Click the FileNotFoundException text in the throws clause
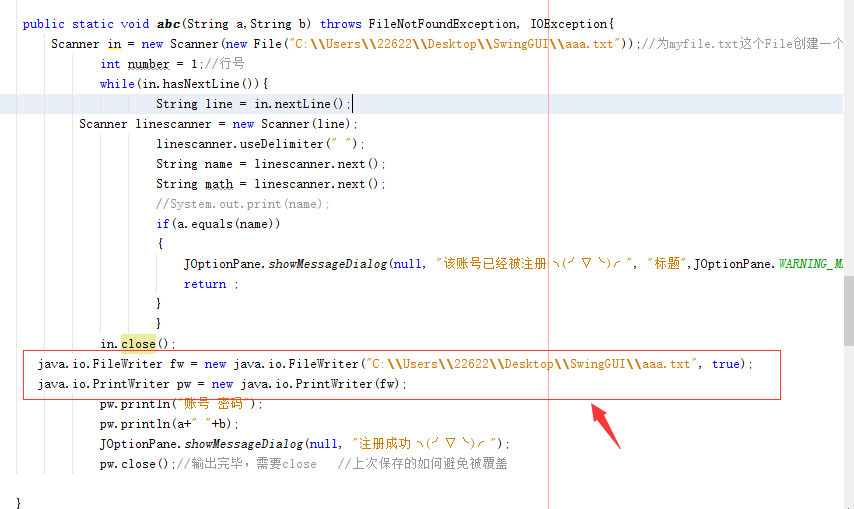Screen dimensions: 854x509 pyautogui.click(x=442, y=24)
